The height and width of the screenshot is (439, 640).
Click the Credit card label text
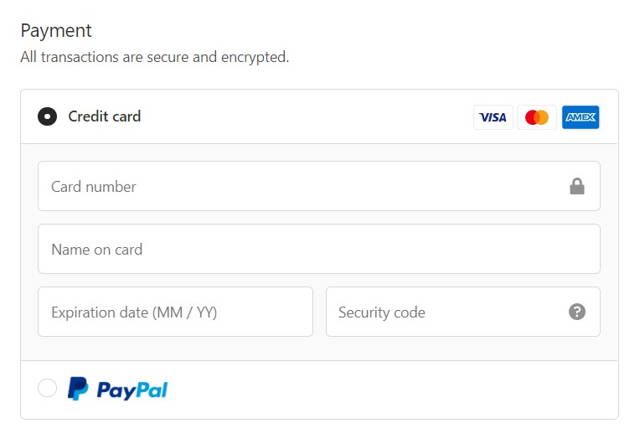tap(104, 117)
